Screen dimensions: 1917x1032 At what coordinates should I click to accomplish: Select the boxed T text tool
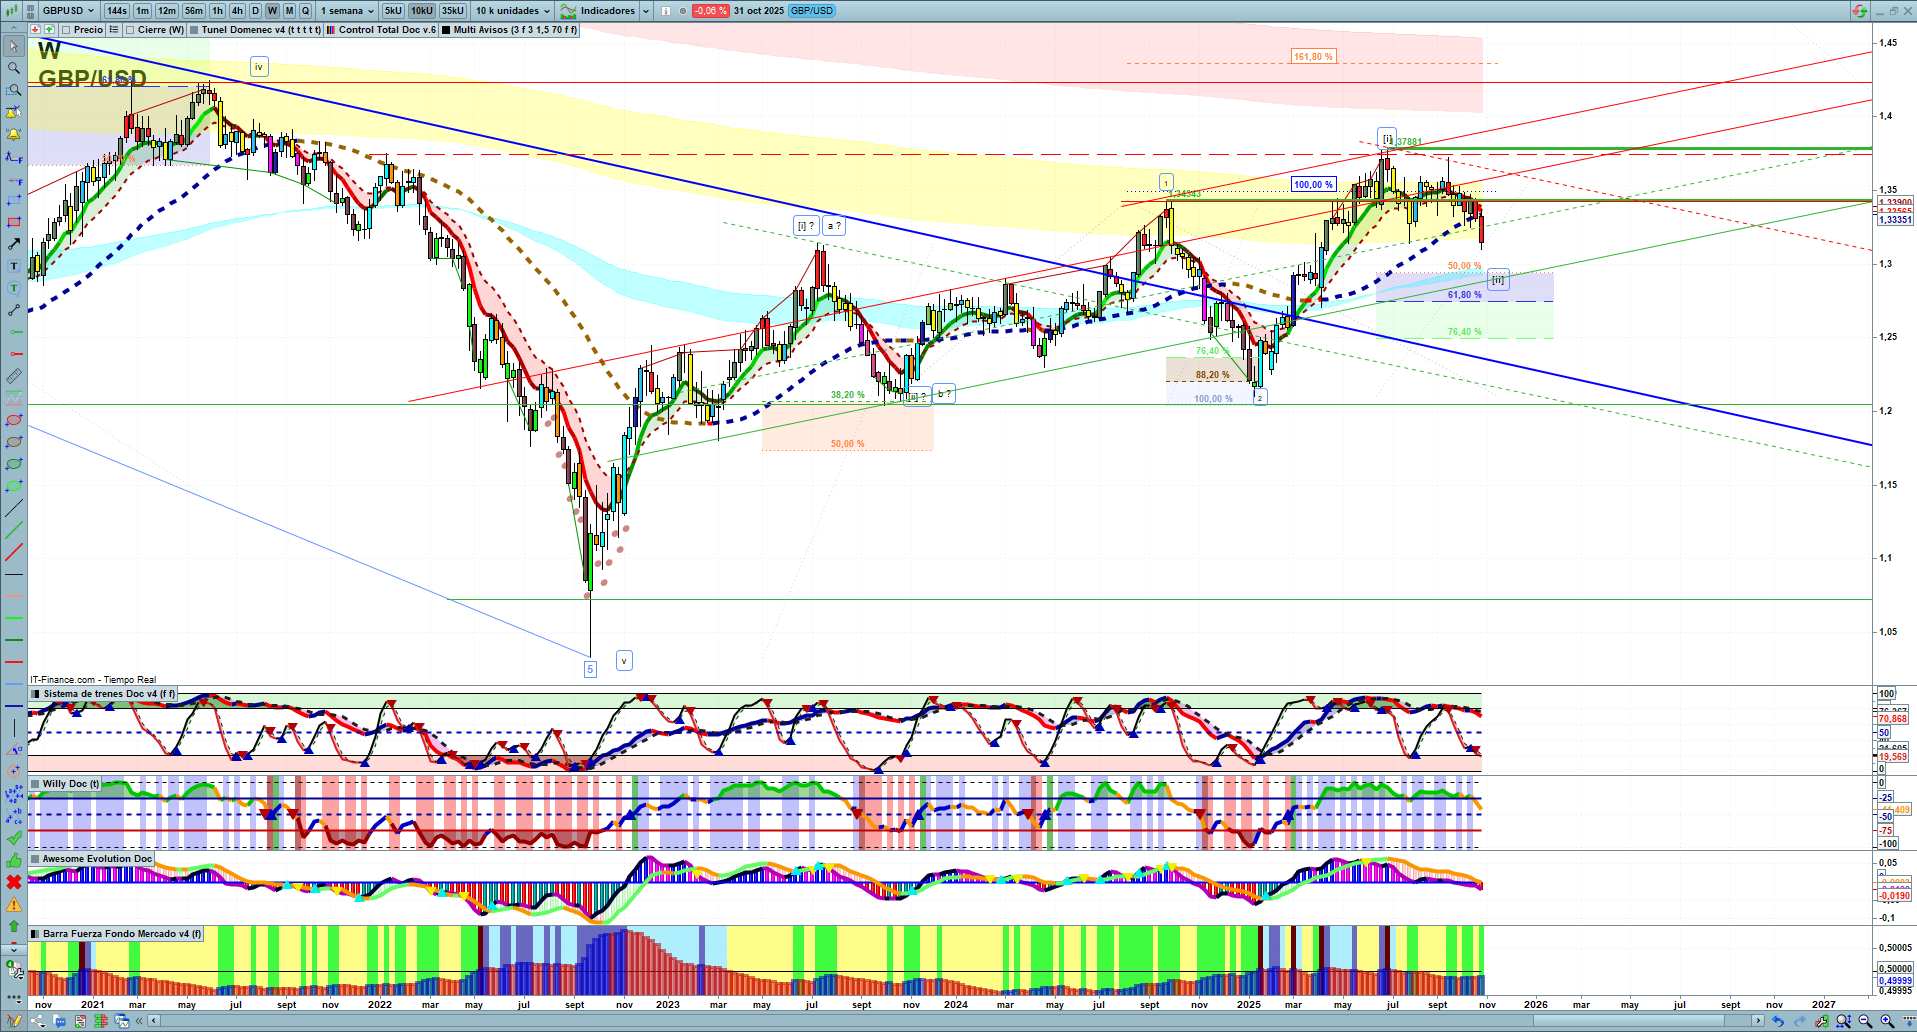(x=14, y=266)
